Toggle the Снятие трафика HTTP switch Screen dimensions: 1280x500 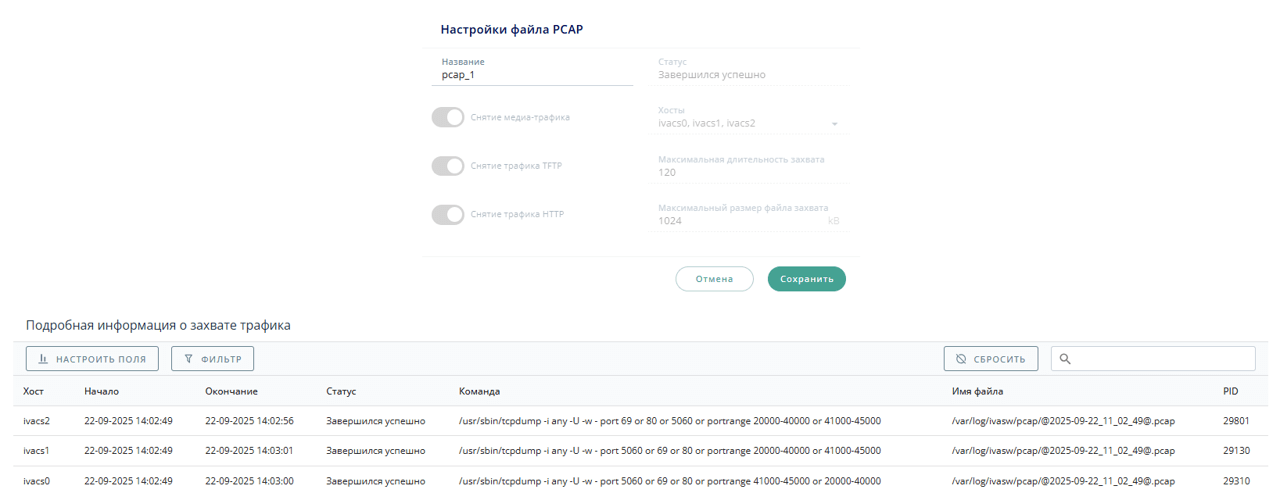[x=448, y=214]
